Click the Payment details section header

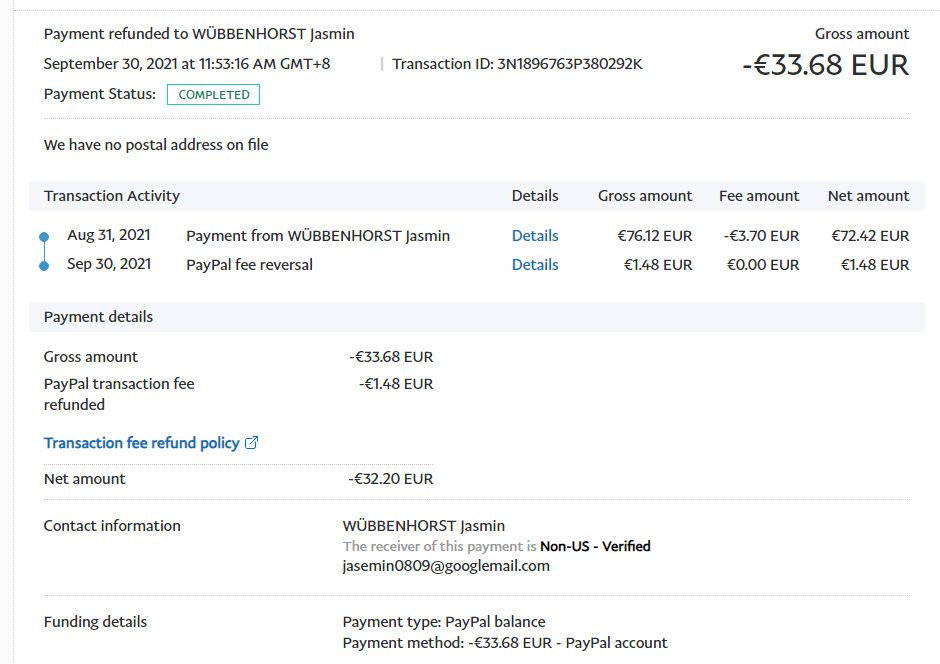(x=98, y=317)
